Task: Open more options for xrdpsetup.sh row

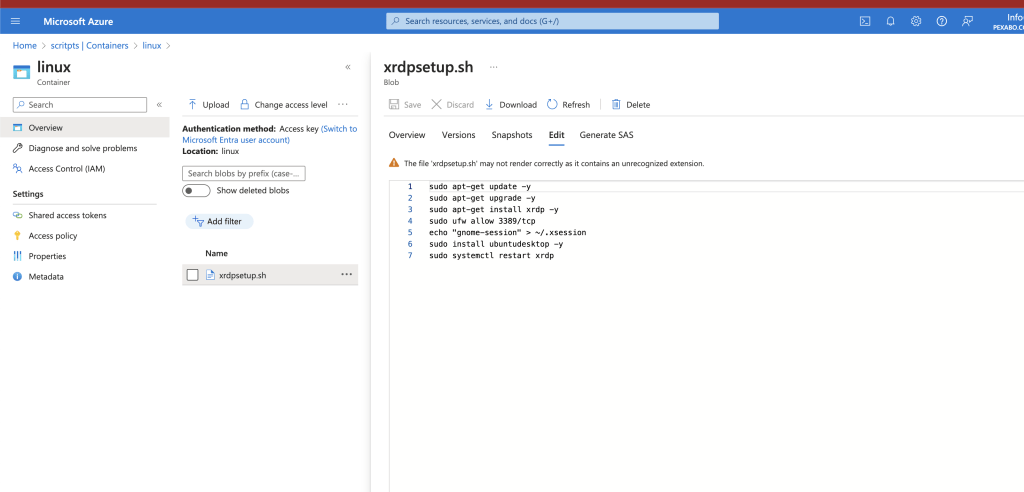Action: pyautogui.click(x=347, y=274)
